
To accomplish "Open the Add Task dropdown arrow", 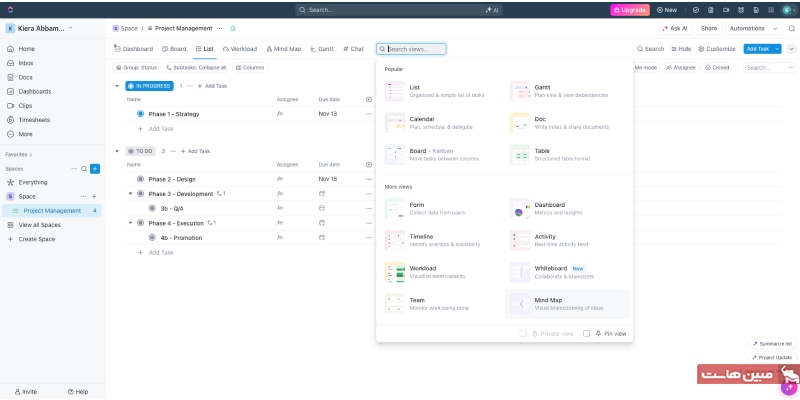I will pos(777,48).
